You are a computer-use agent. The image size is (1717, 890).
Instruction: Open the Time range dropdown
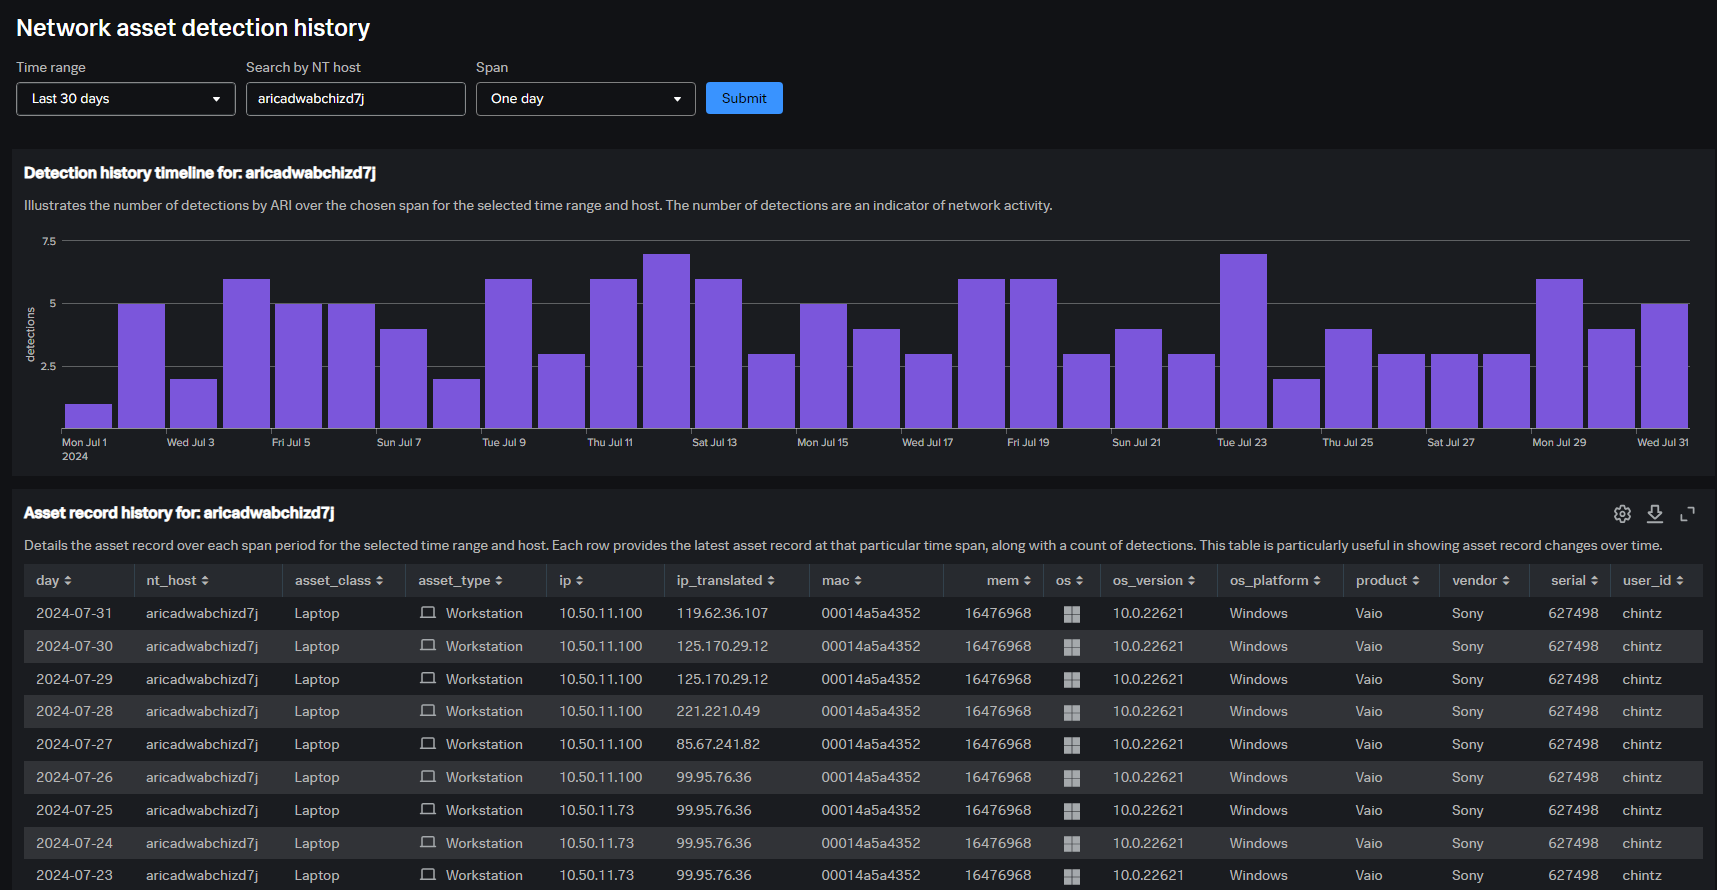[x=126, y=99]
